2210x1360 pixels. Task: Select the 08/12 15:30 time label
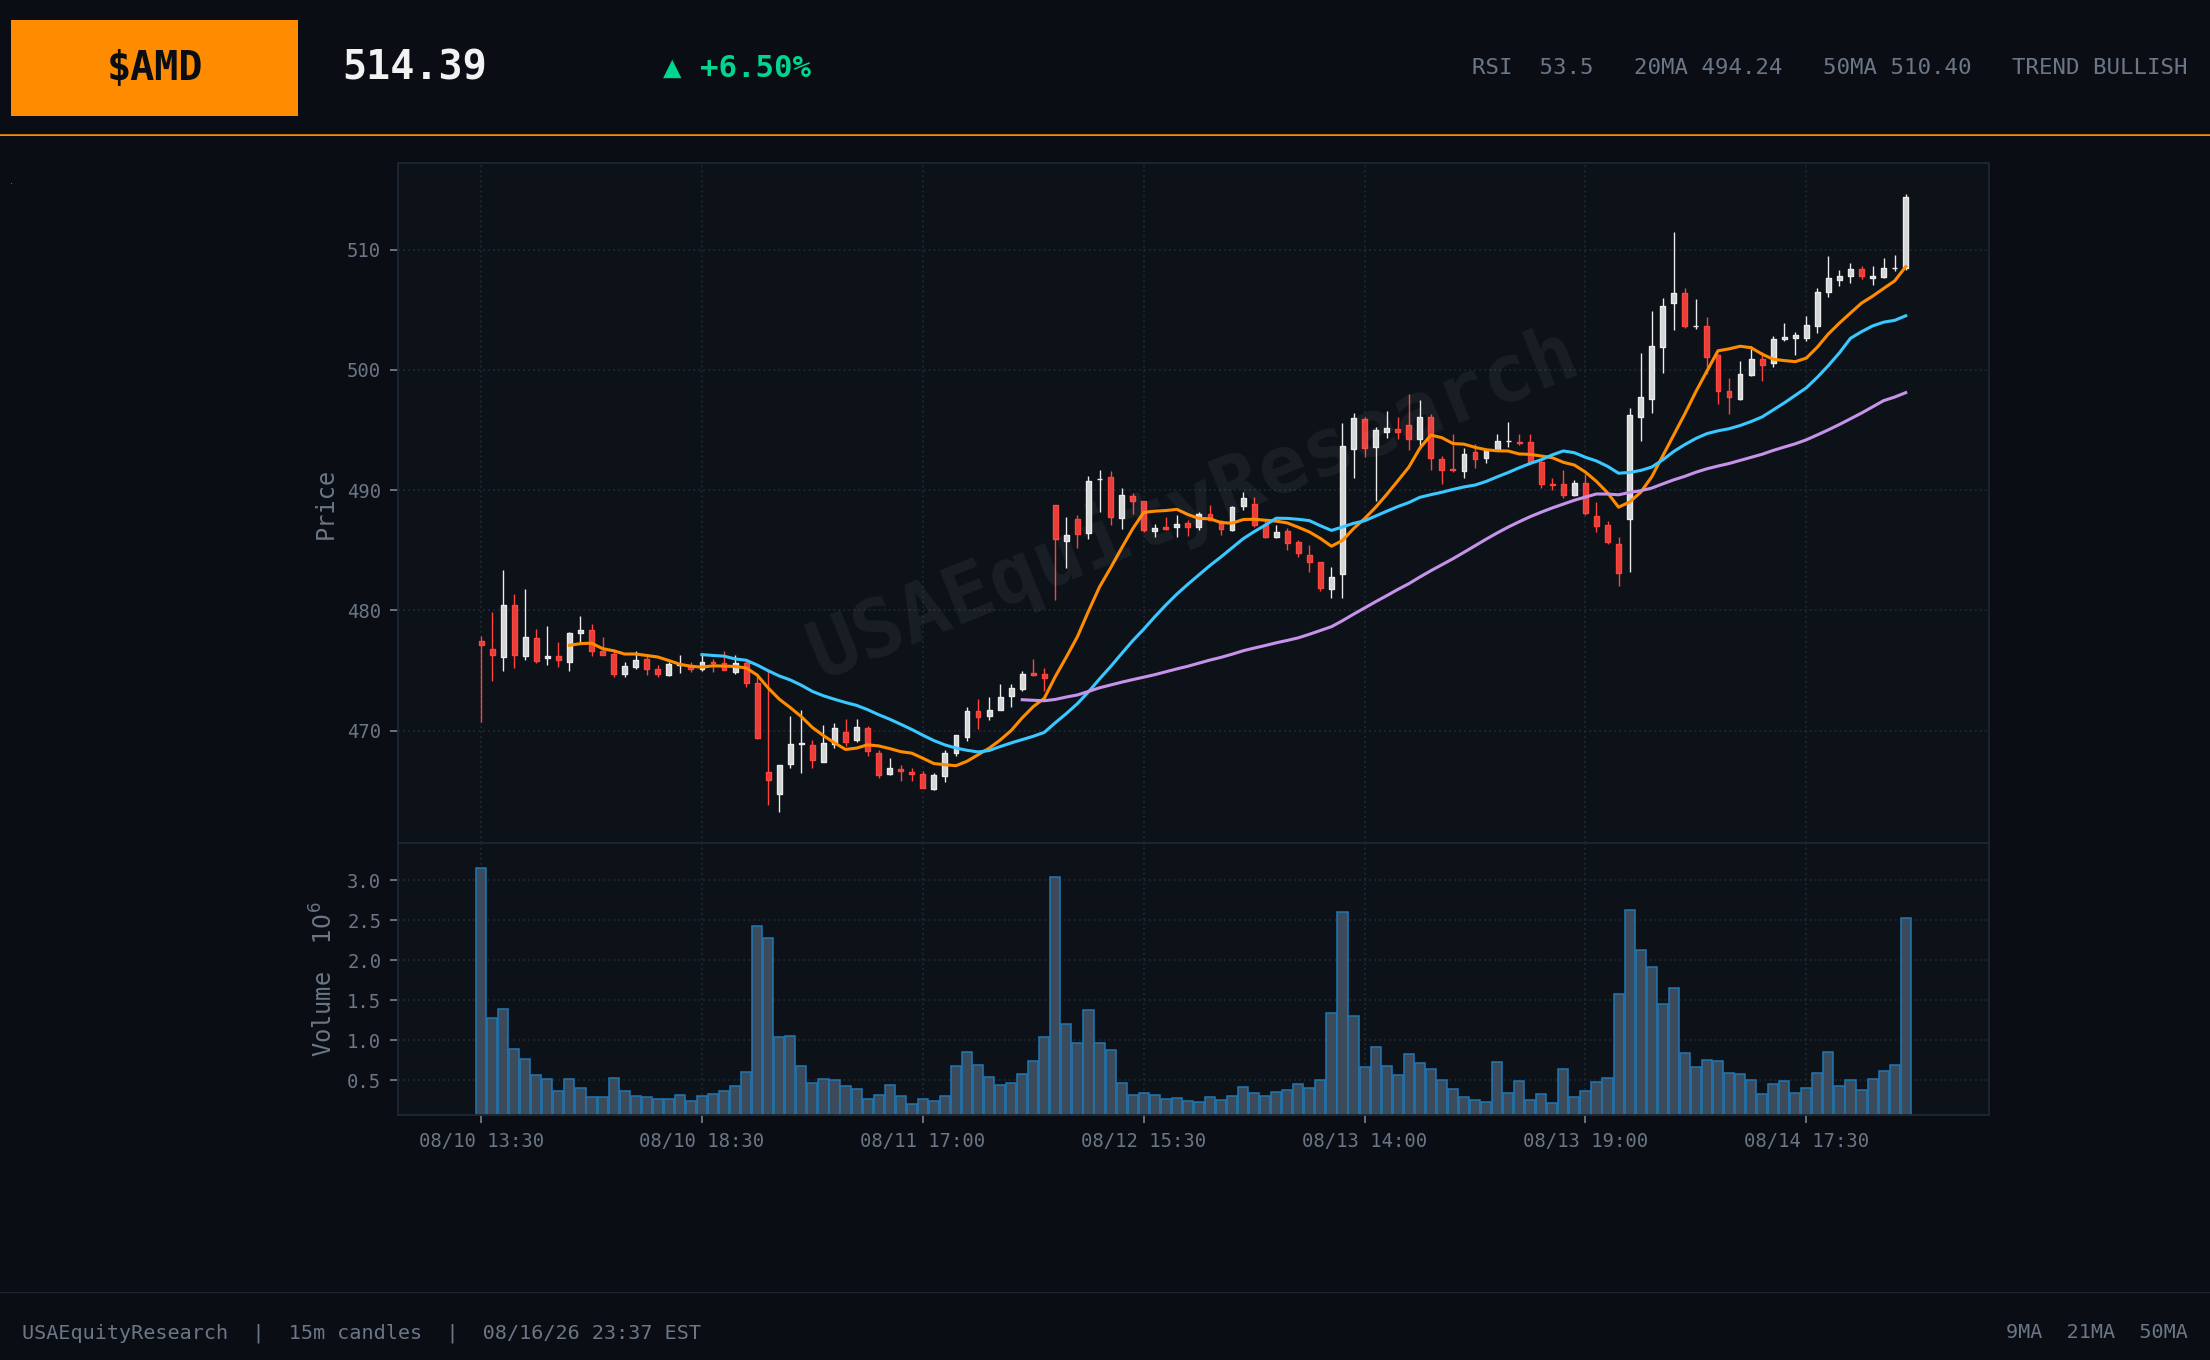(1143, 1141)
